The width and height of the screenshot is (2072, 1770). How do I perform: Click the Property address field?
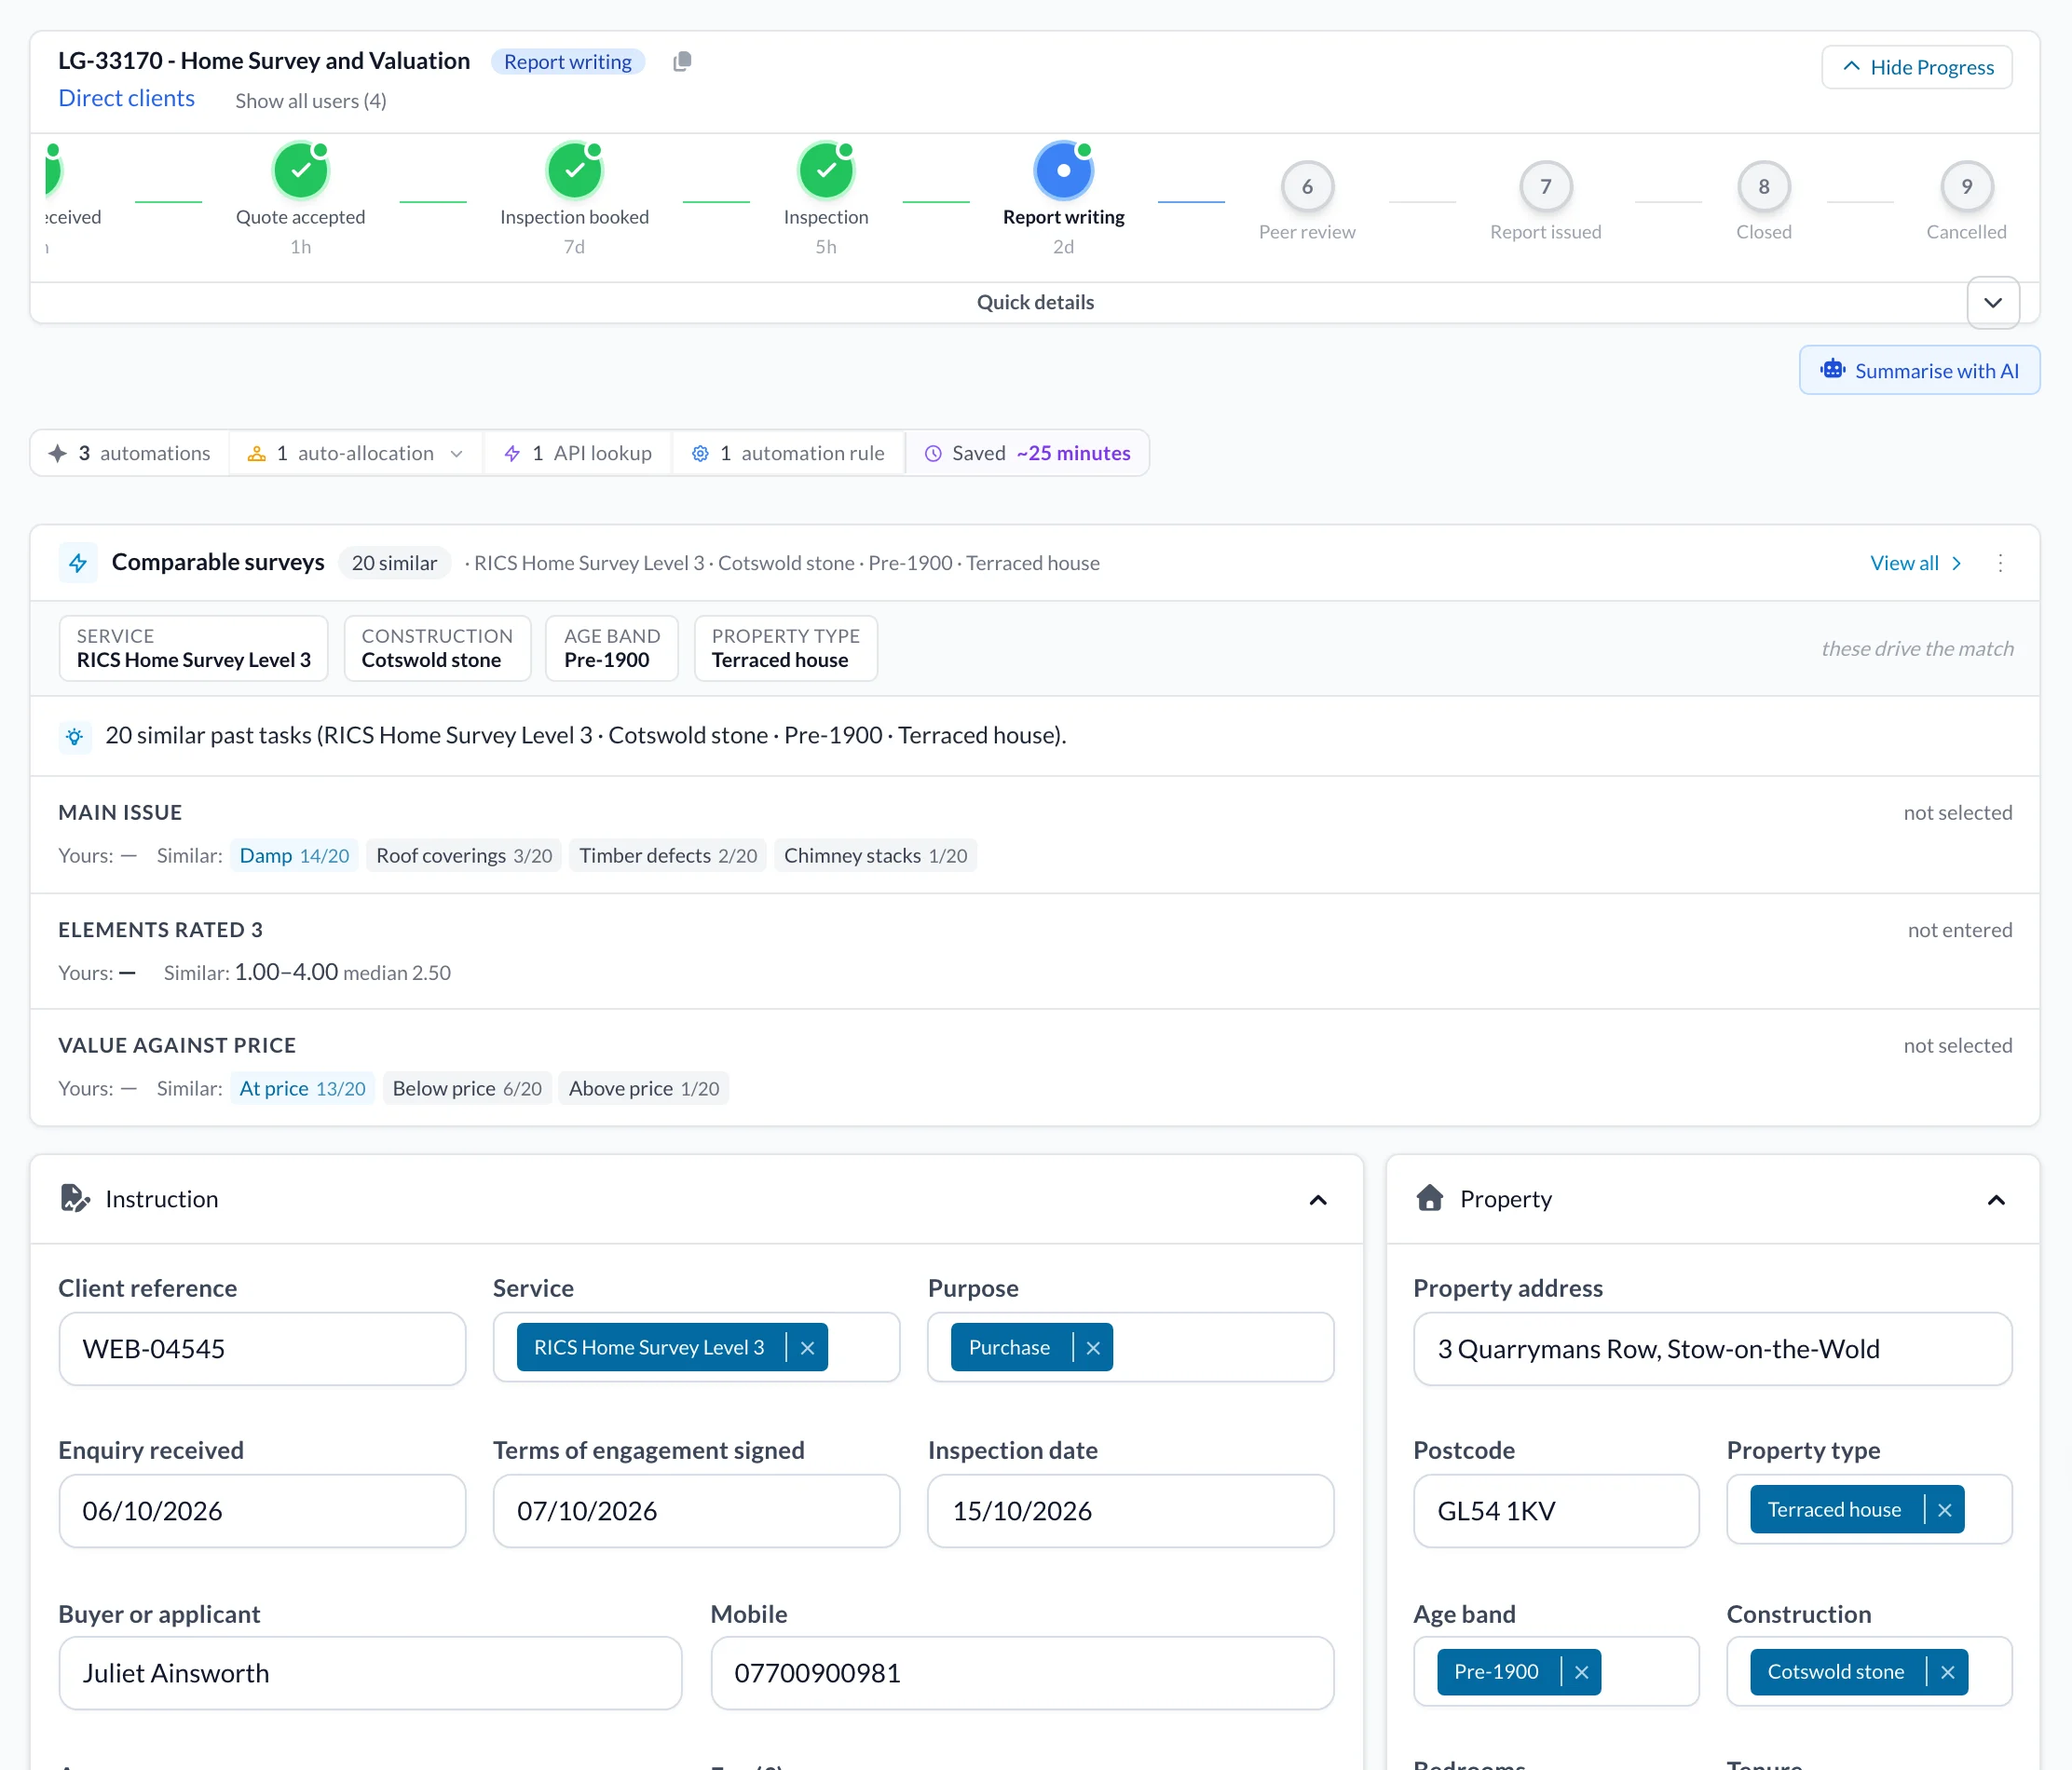1712,1349
